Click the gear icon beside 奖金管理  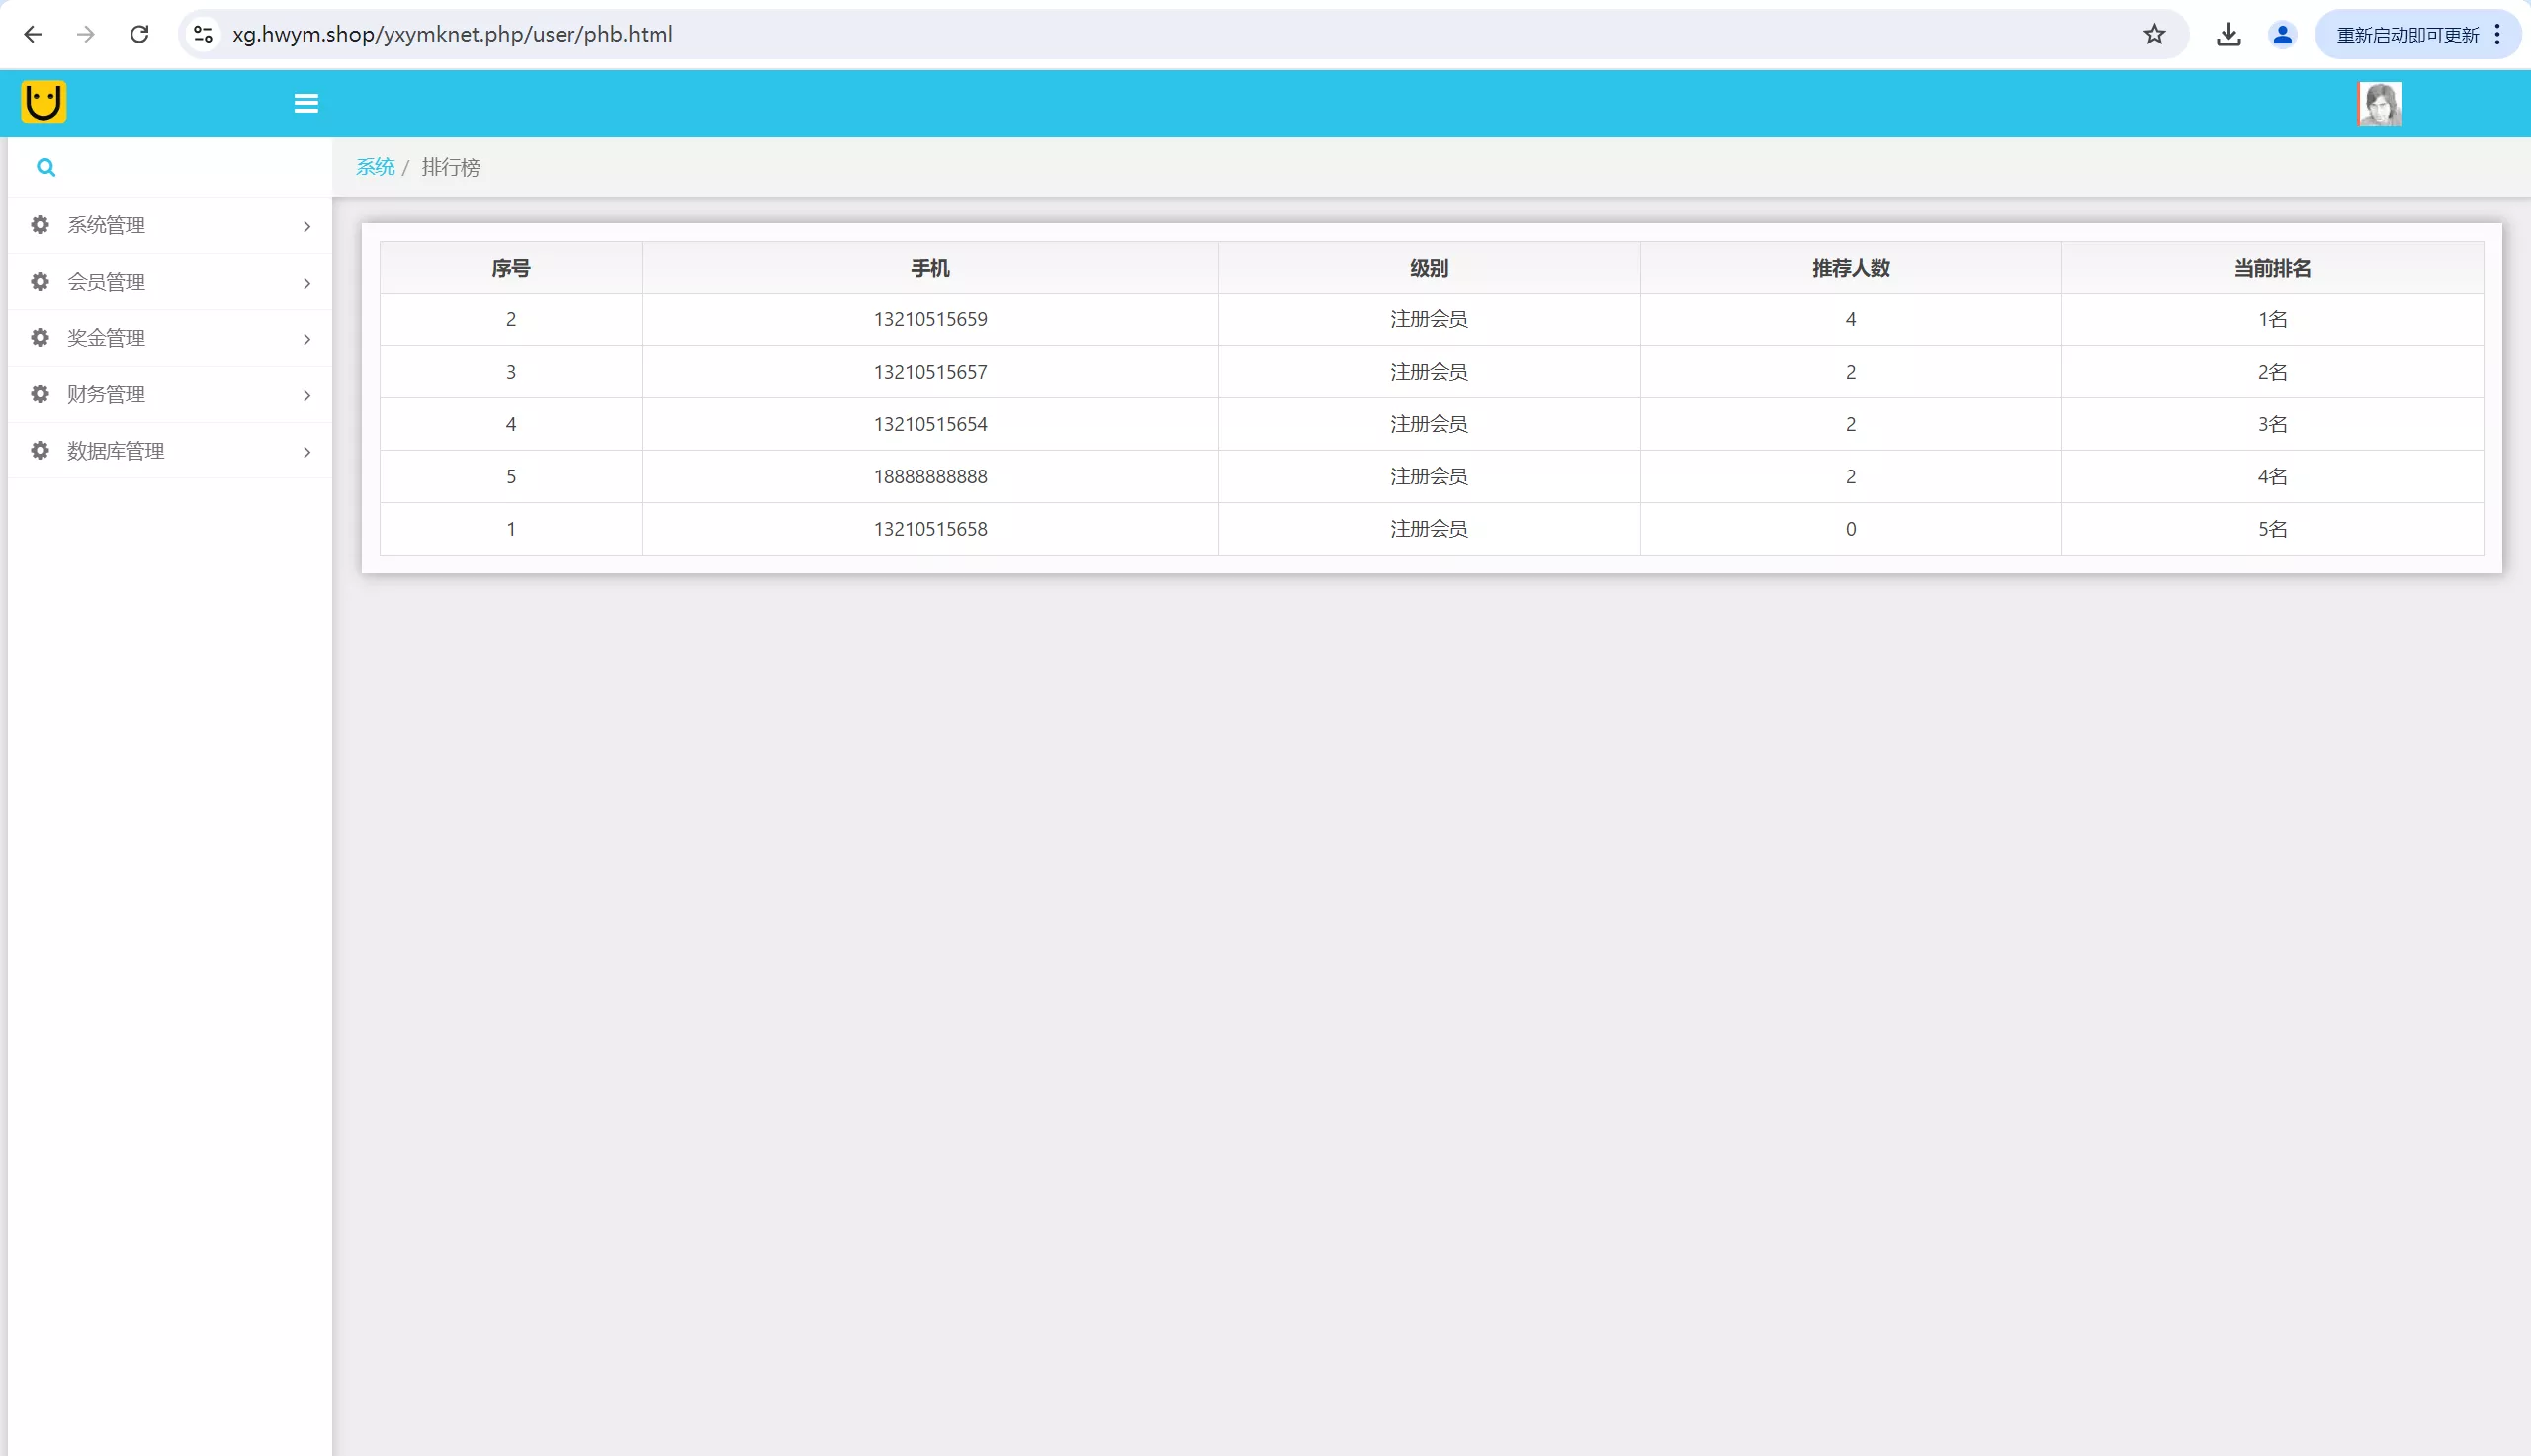[40, 338]
